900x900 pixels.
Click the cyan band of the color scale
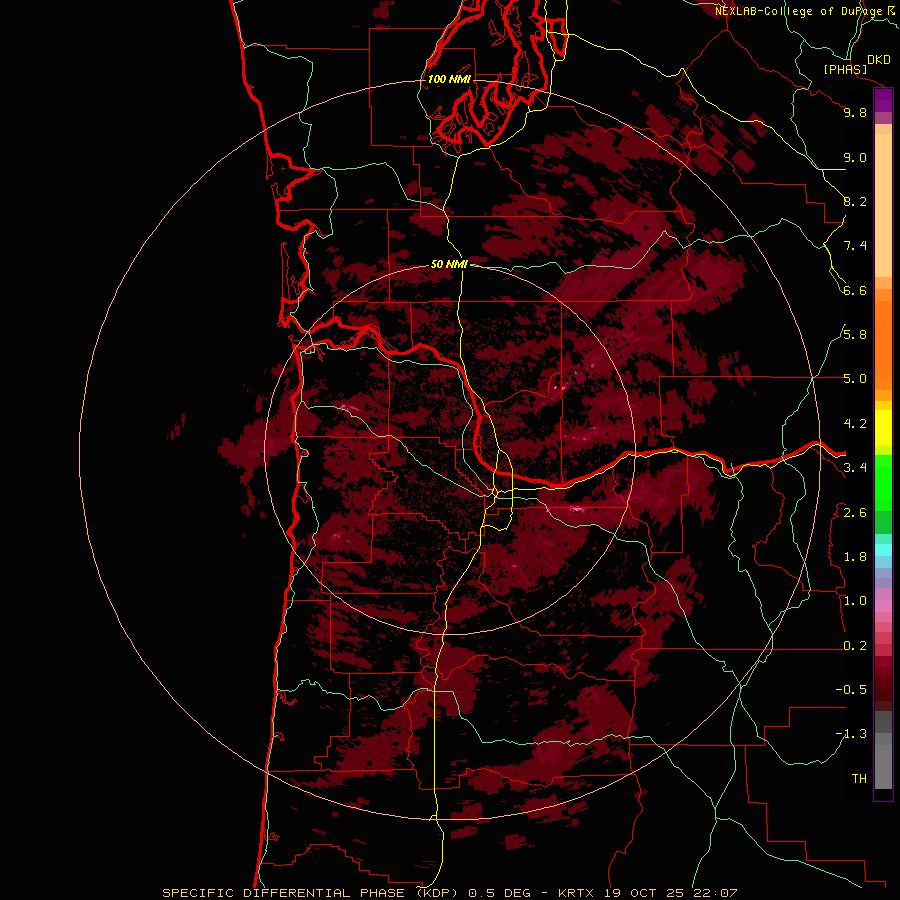click(883, 550)
